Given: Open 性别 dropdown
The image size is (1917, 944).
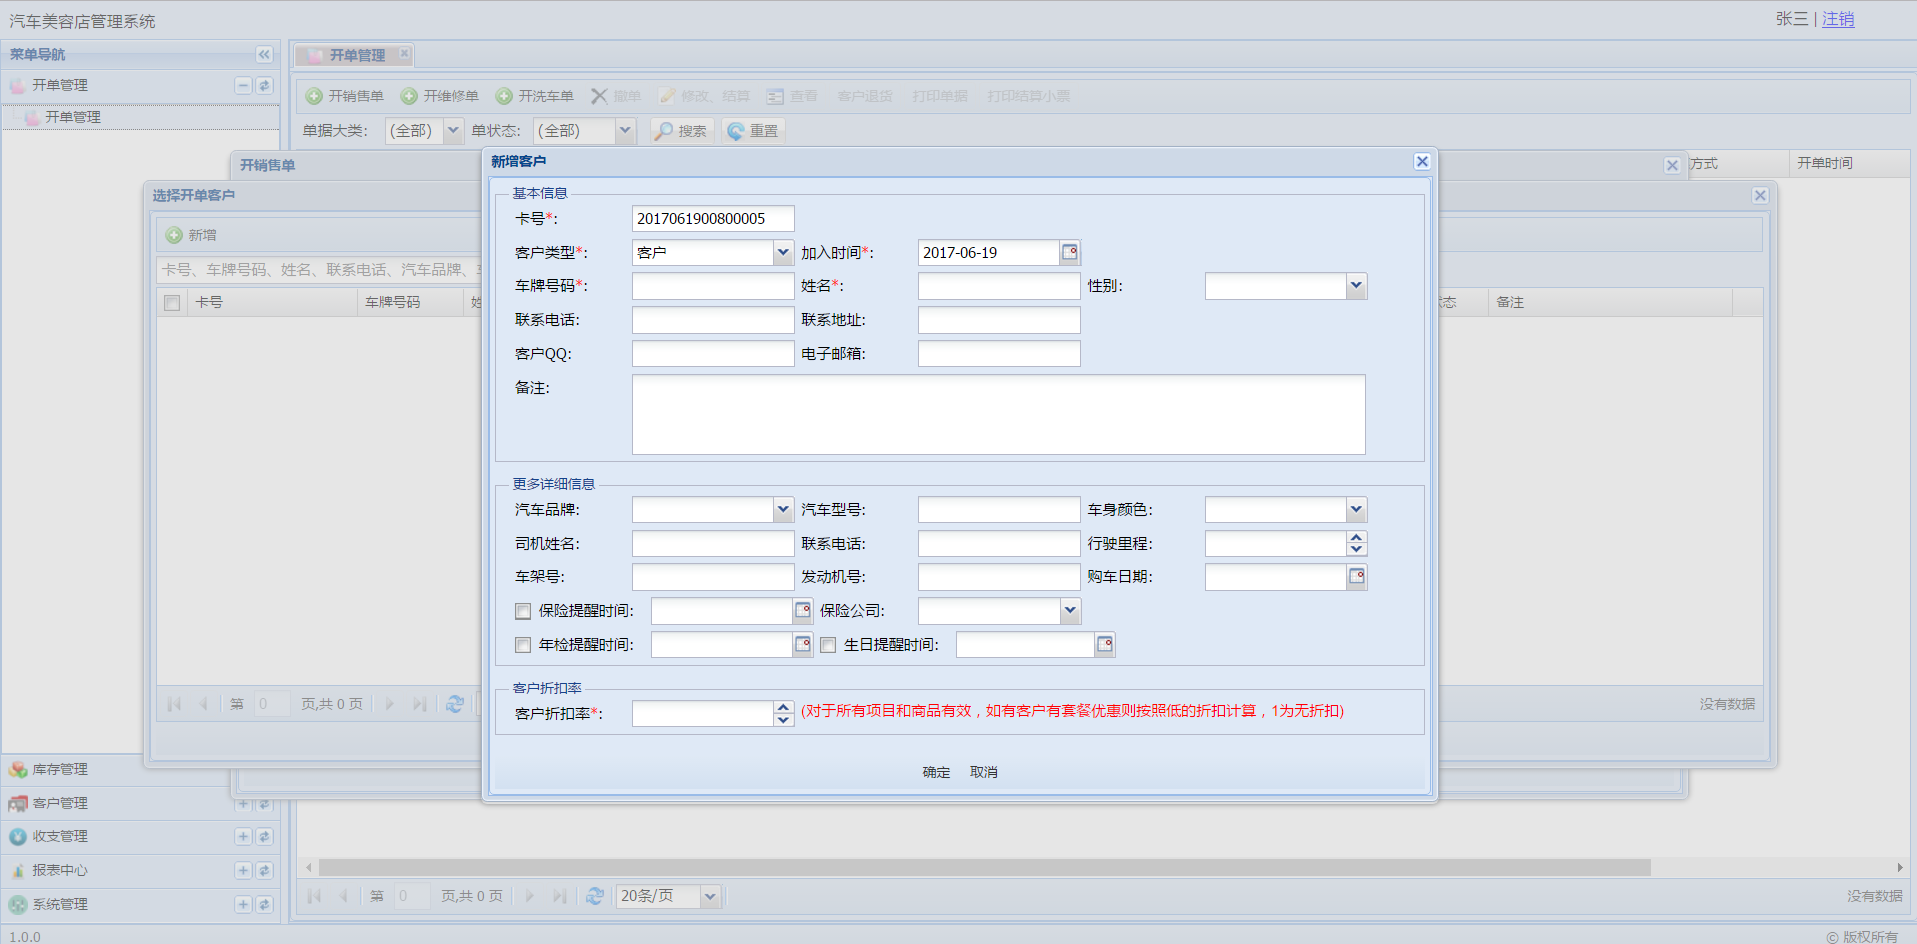Looking at the screenshot, I should click(x=1356, y=286).
